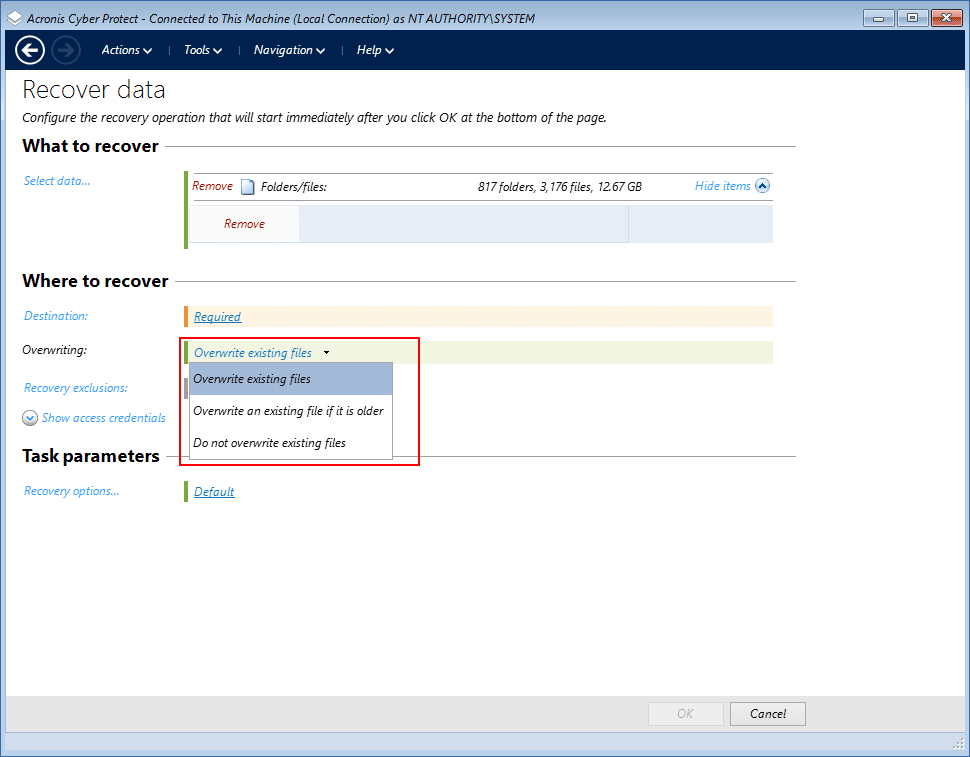Click Remove next to Folders/files
Image resolution: width=970 pixels, height=757 pixels.
coord(212,186)
